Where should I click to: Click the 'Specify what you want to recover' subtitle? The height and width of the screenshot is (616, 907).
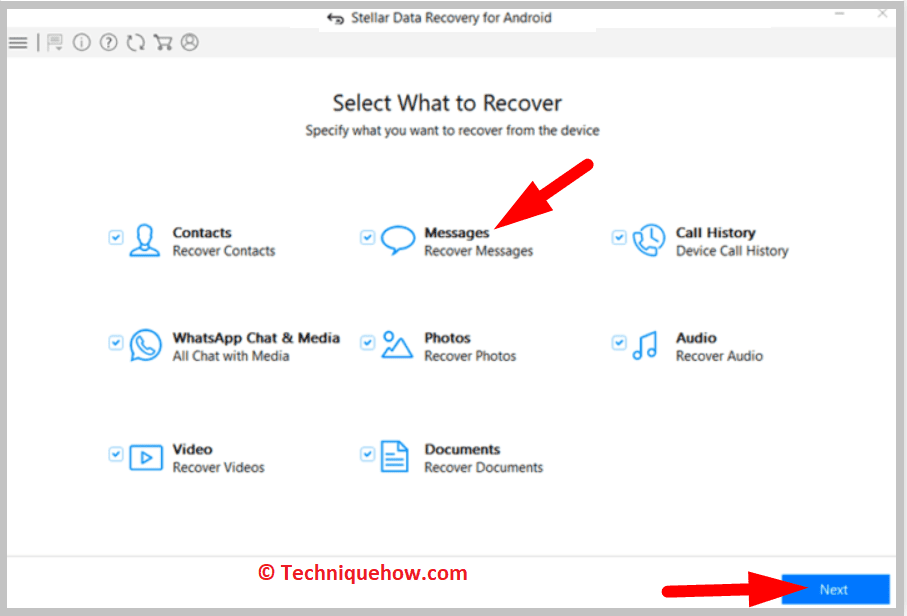(452, 131)
